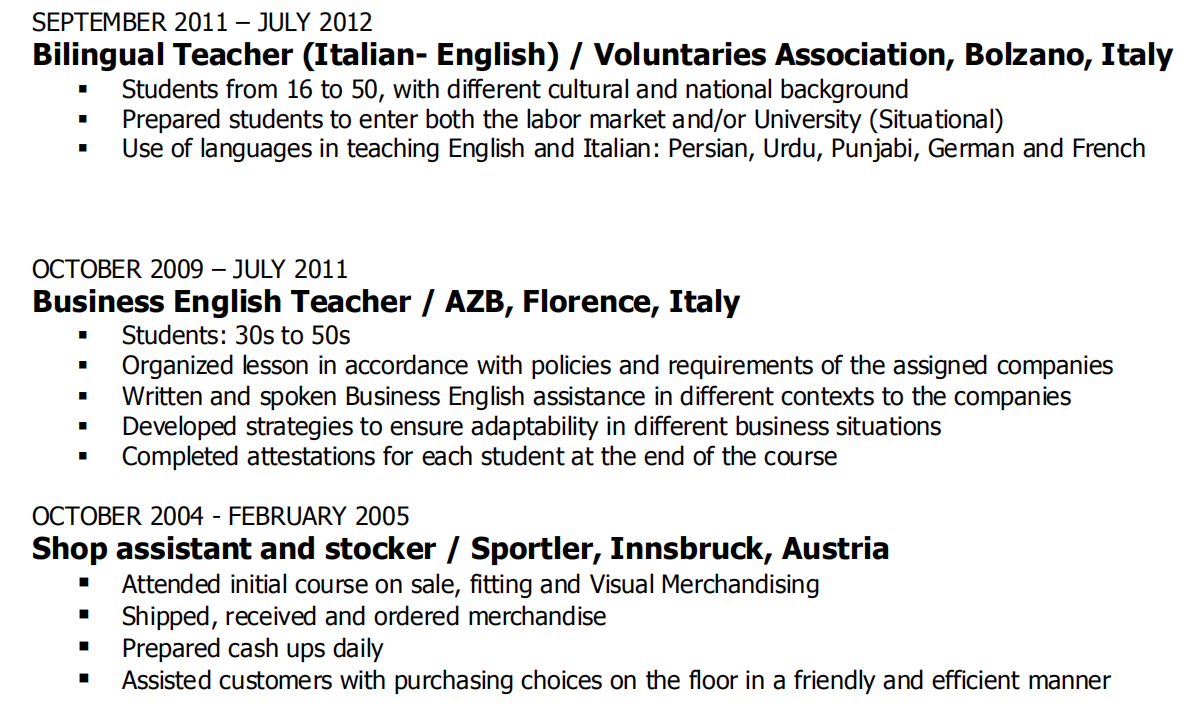Image resolution: width=1191 pixels, height=706 pixels.
Task: Click the "Written and spoken Business English" line
Action: [x=596, y=396]
